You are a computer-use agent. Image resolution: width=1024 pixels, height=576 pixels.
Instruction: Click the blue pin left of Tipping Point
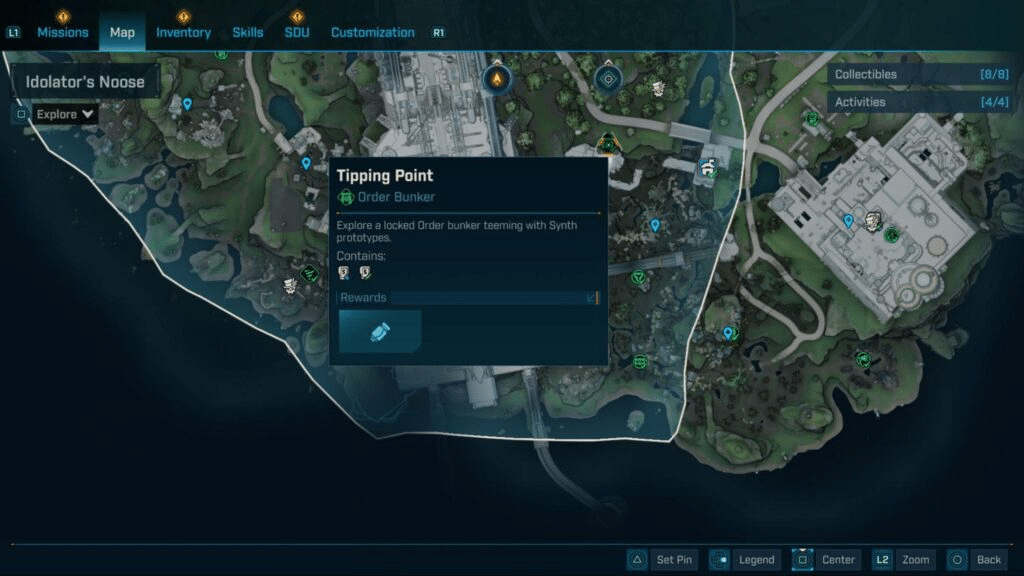(x=306, y=163)
